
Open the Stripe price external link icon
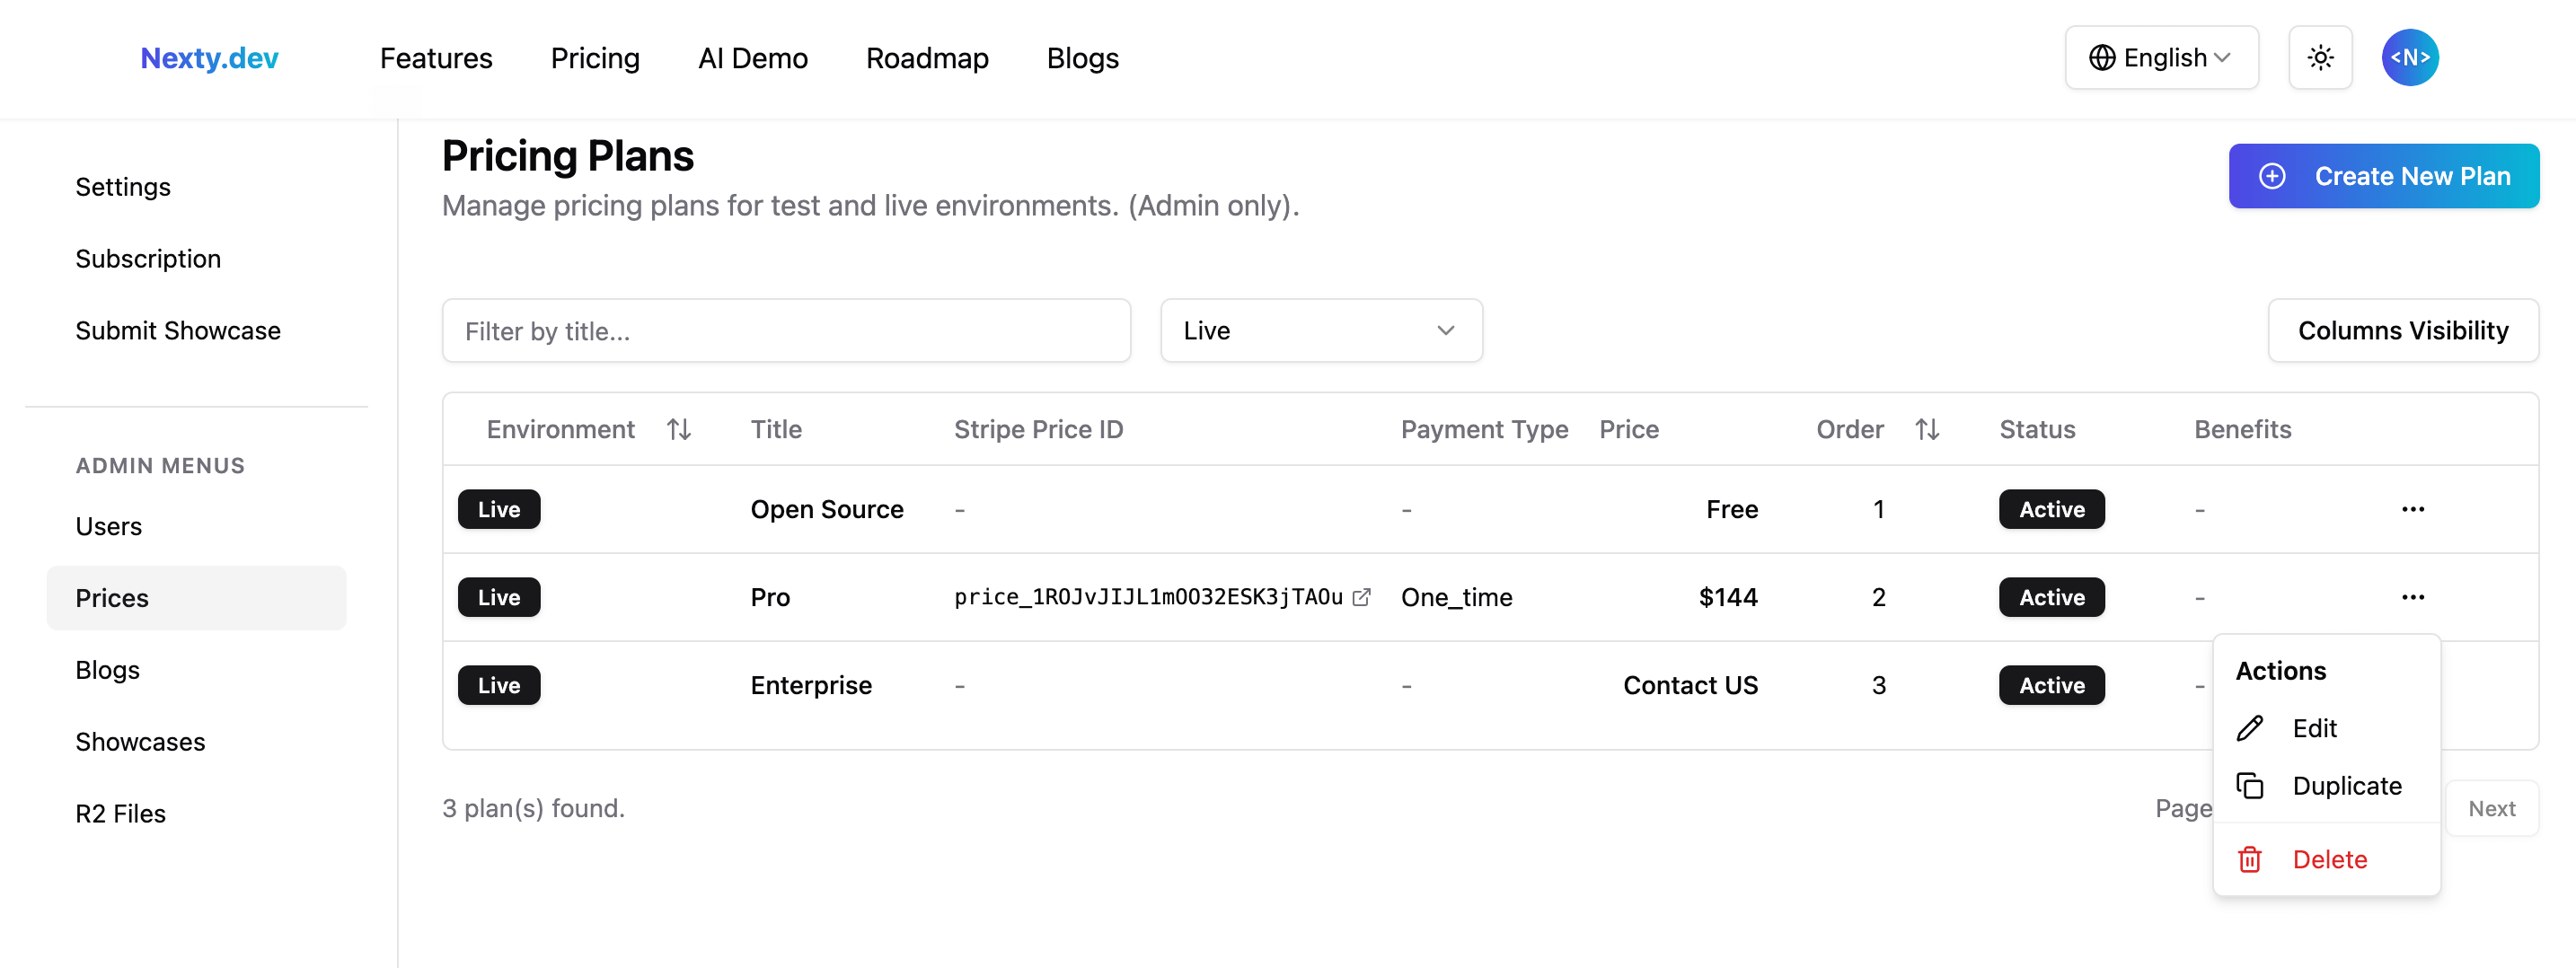[1361, 597]
